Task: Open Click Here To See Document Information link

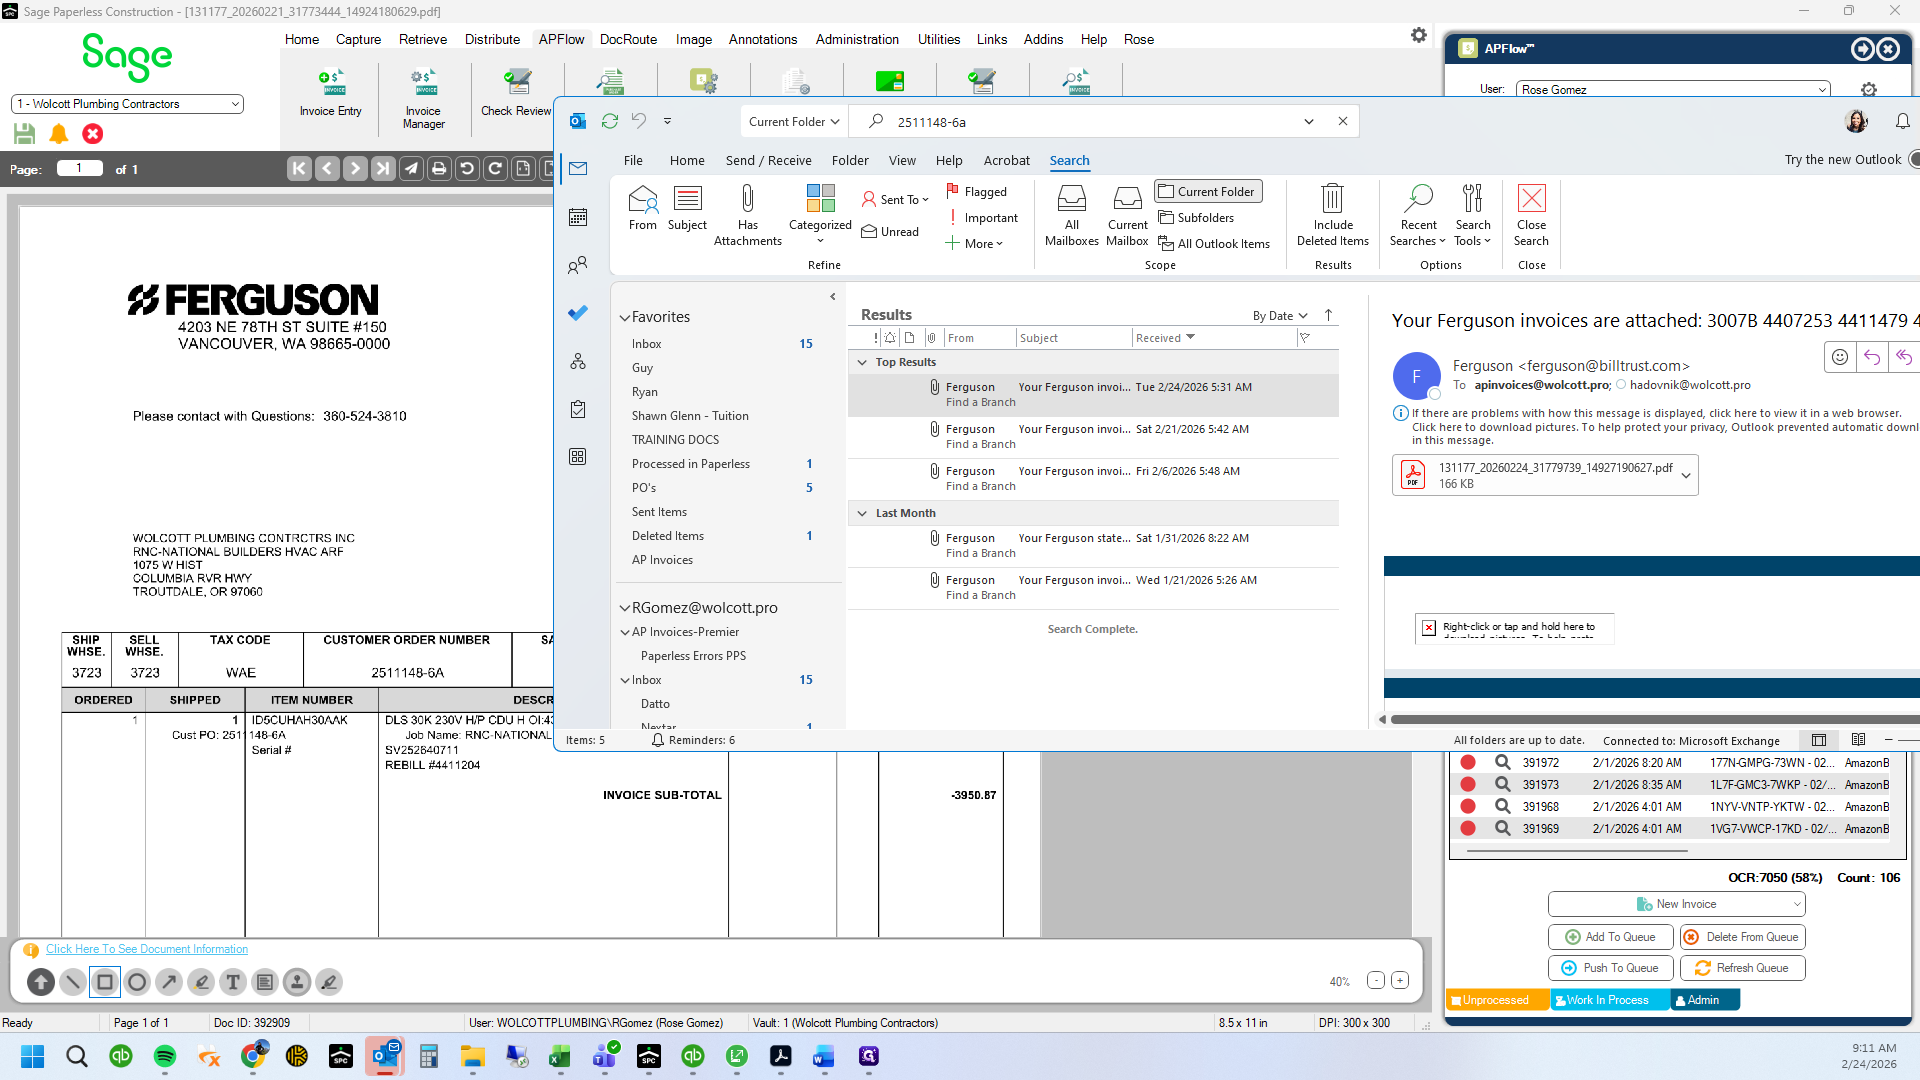Action: 147,949
